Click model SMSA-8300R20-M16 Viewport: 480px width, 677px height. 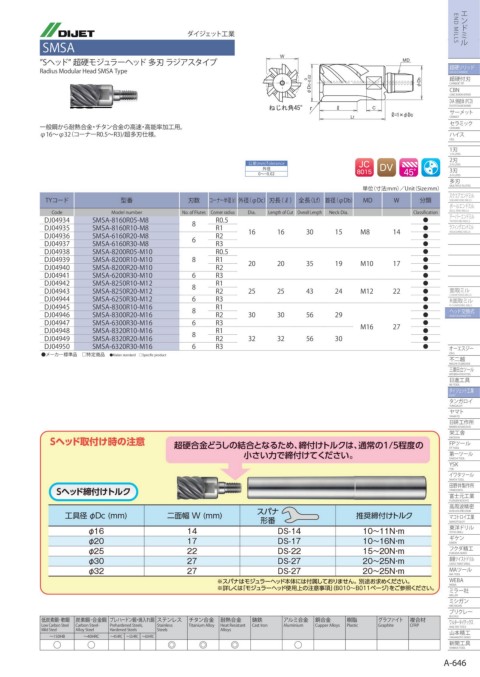[x=122, y=315]
